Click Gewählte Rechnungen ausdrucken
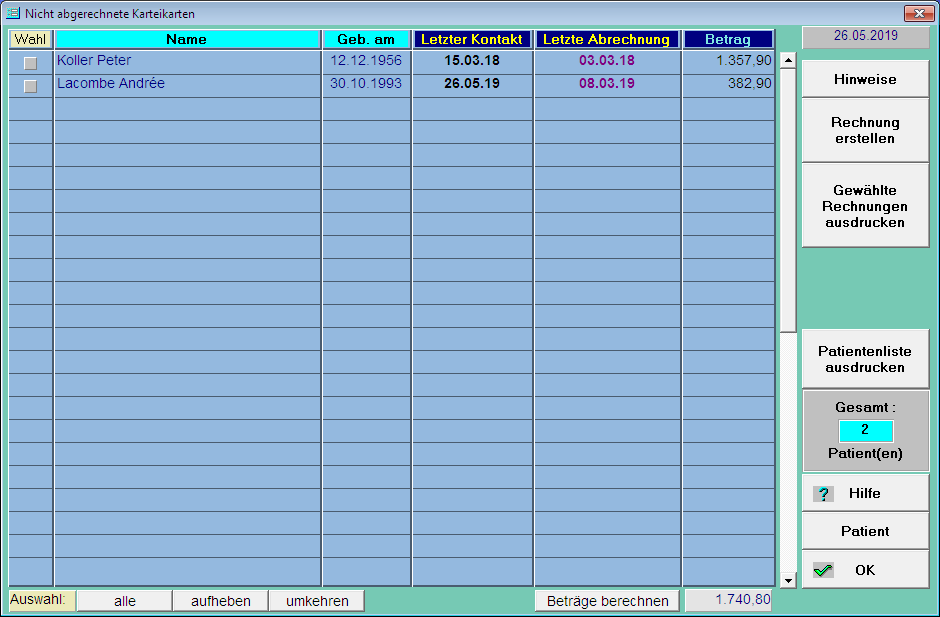 pyautogui.click(x=865, y=206)
